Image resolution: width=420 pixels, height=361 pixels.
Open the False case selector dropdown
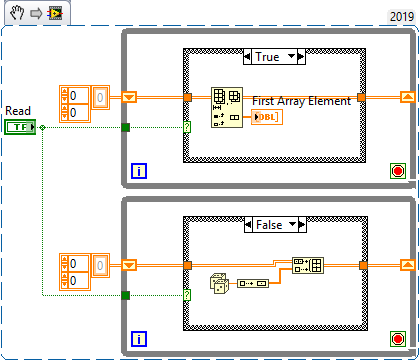(x=292, y=224)
